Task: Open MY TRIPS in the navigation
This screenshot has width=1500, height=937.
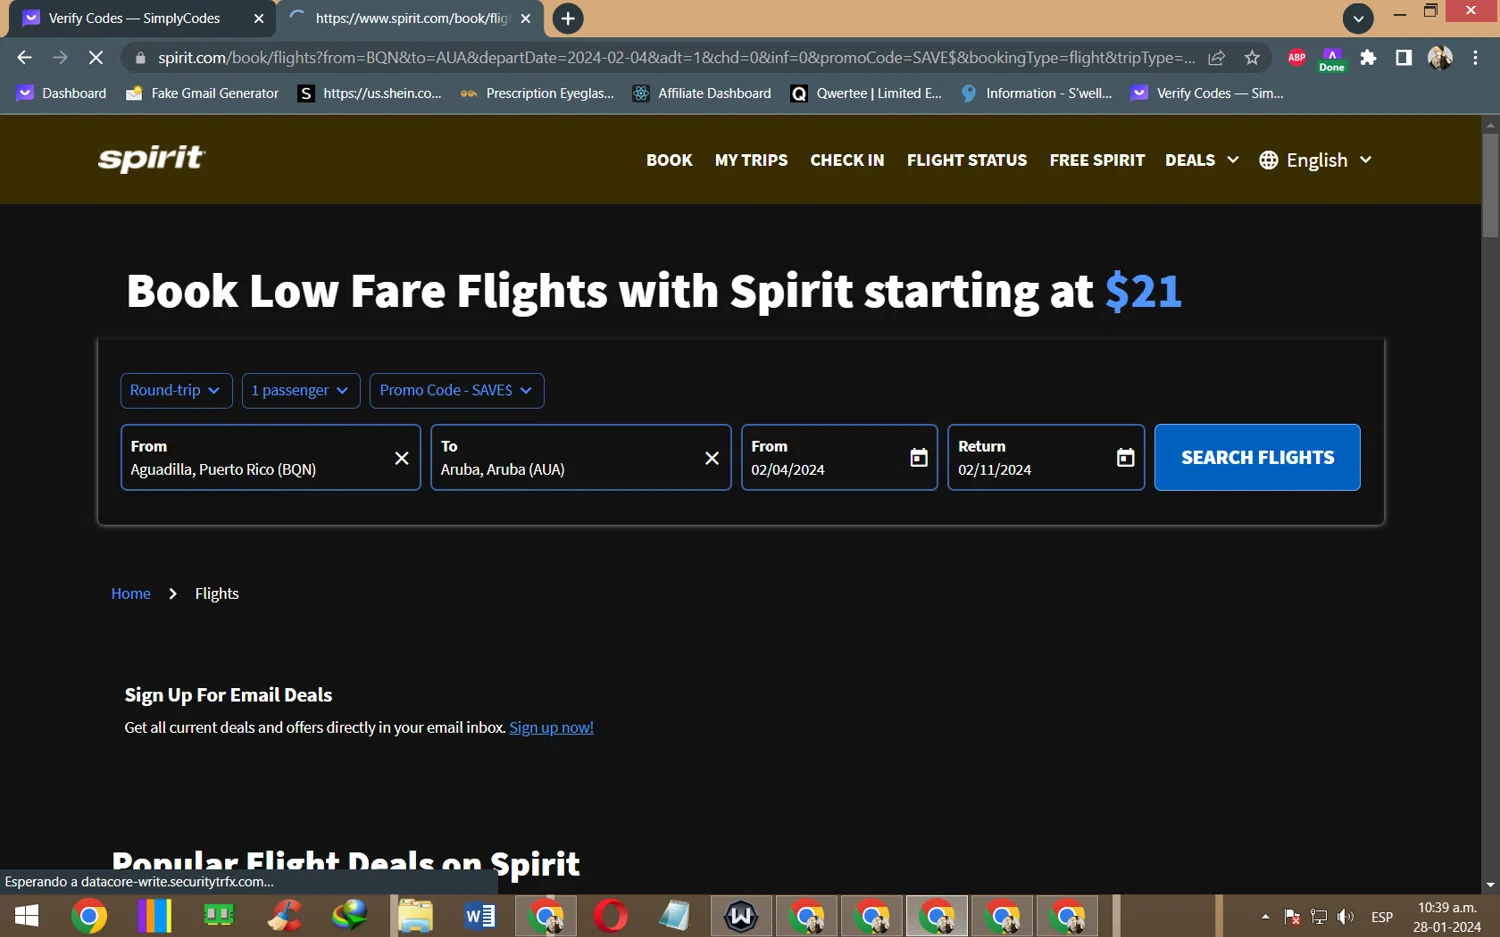Action: pyautogui.click(x=751, y=160)
